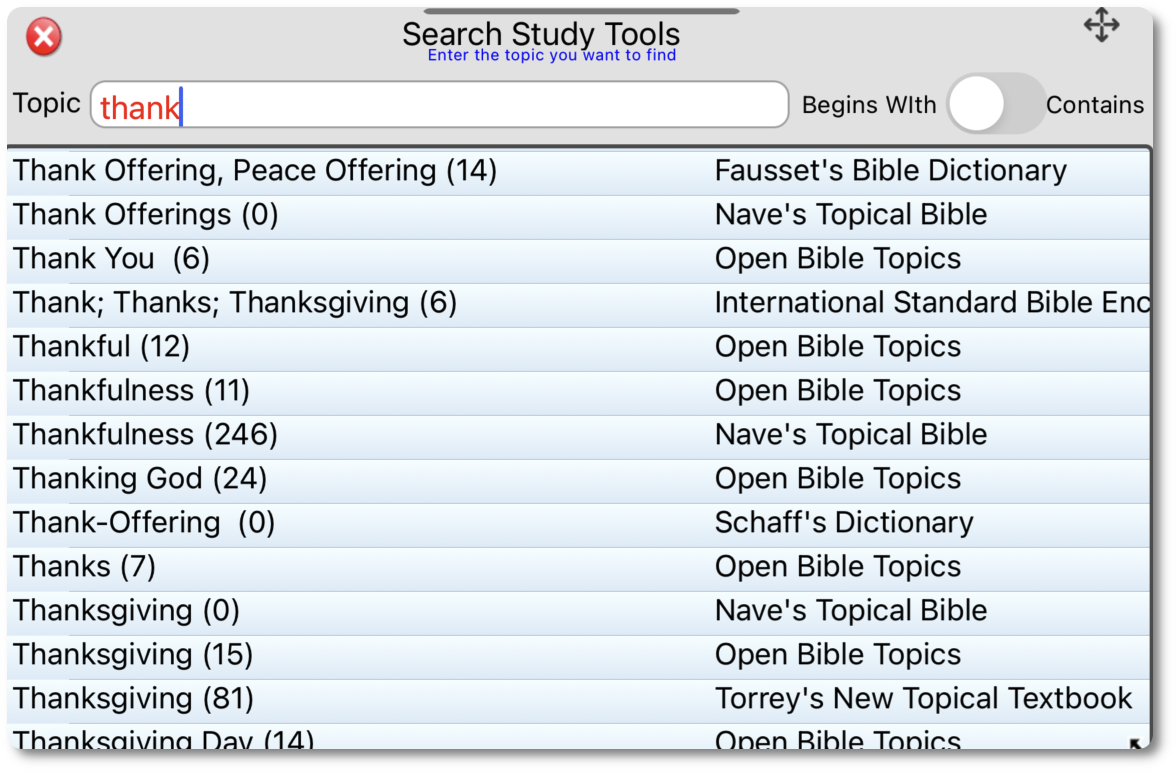This screenshot has height=772, width=1176.
Task: Open Thankful (12) result
Action: (x=102, y=347)
